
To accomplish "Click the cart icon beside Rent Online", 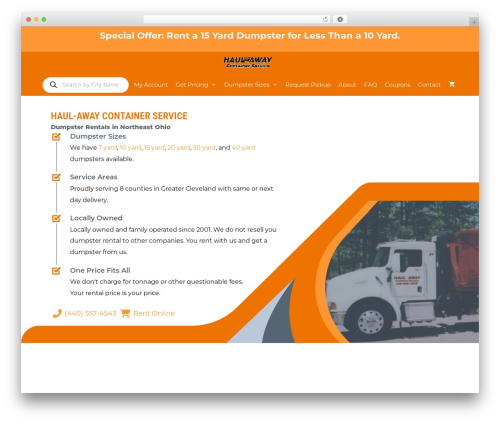I will (125, 313).
